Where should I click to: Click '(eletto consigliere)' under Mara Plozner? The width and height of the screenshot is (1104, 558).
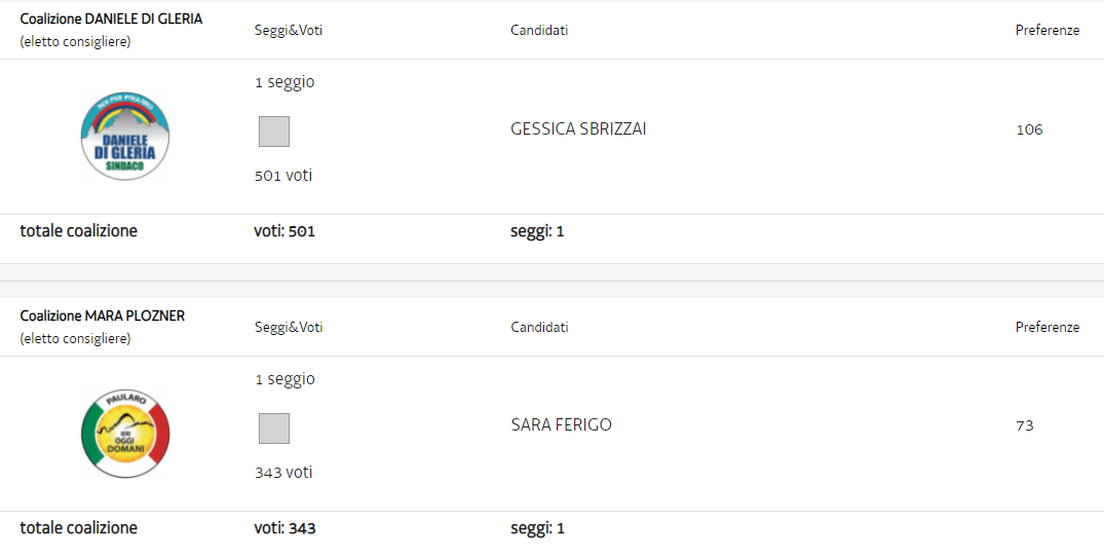pos(75,339)
